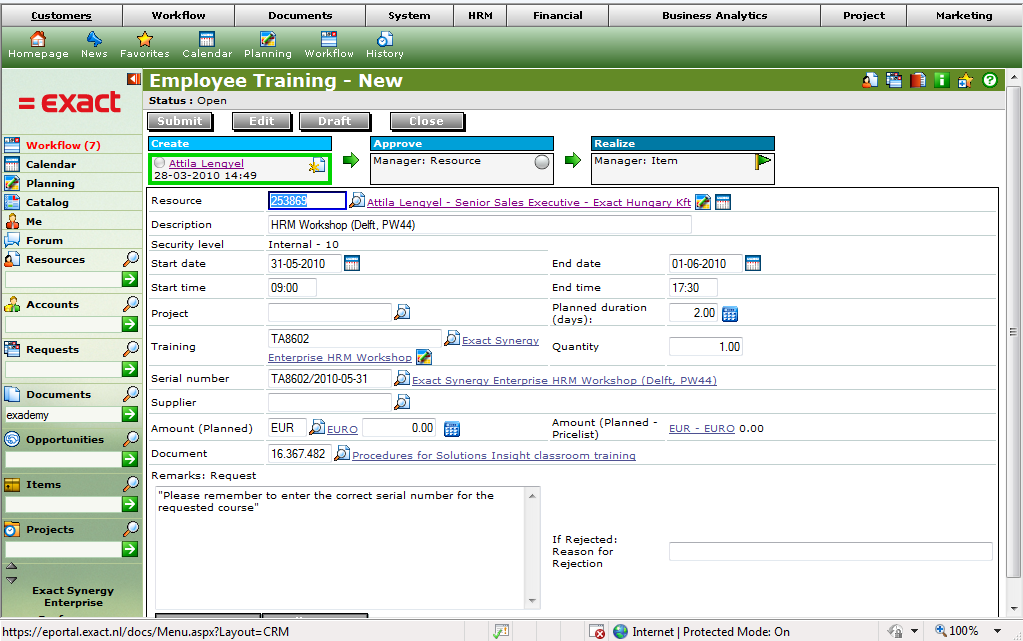This screenshot has height=641, width=1023.
Task: Collapse sidebar with the small up triangle
Action: tap(11, 566)
